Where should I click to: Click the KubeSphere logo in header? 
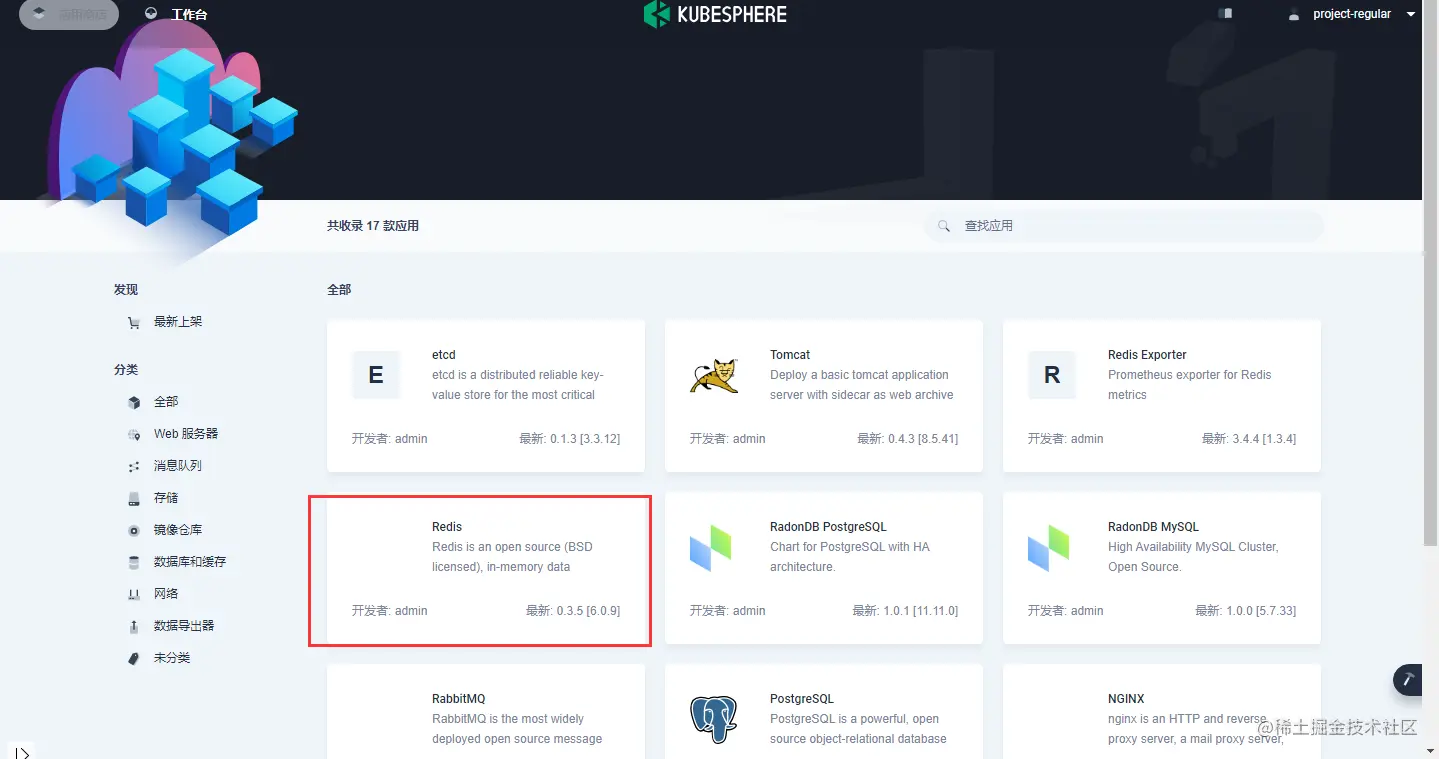(716, 14)
